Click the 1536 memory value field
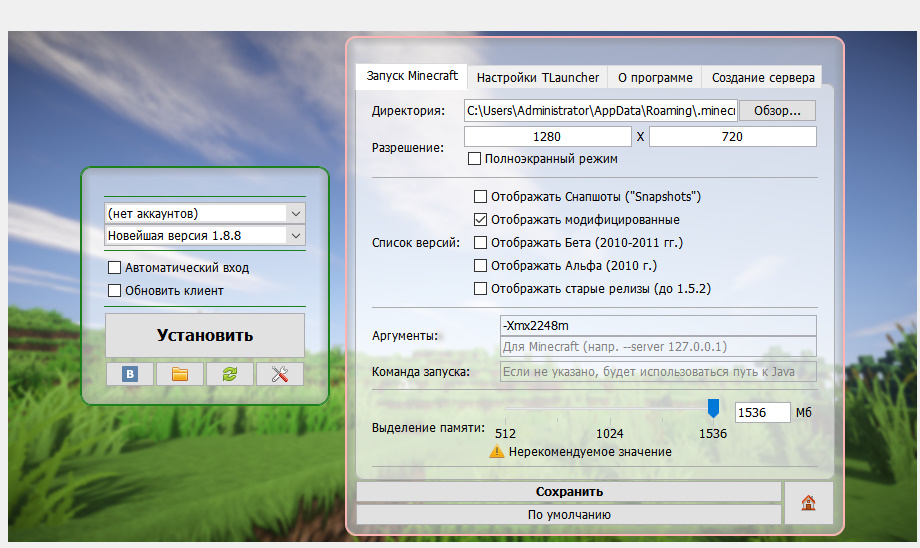 click(763, 412)
